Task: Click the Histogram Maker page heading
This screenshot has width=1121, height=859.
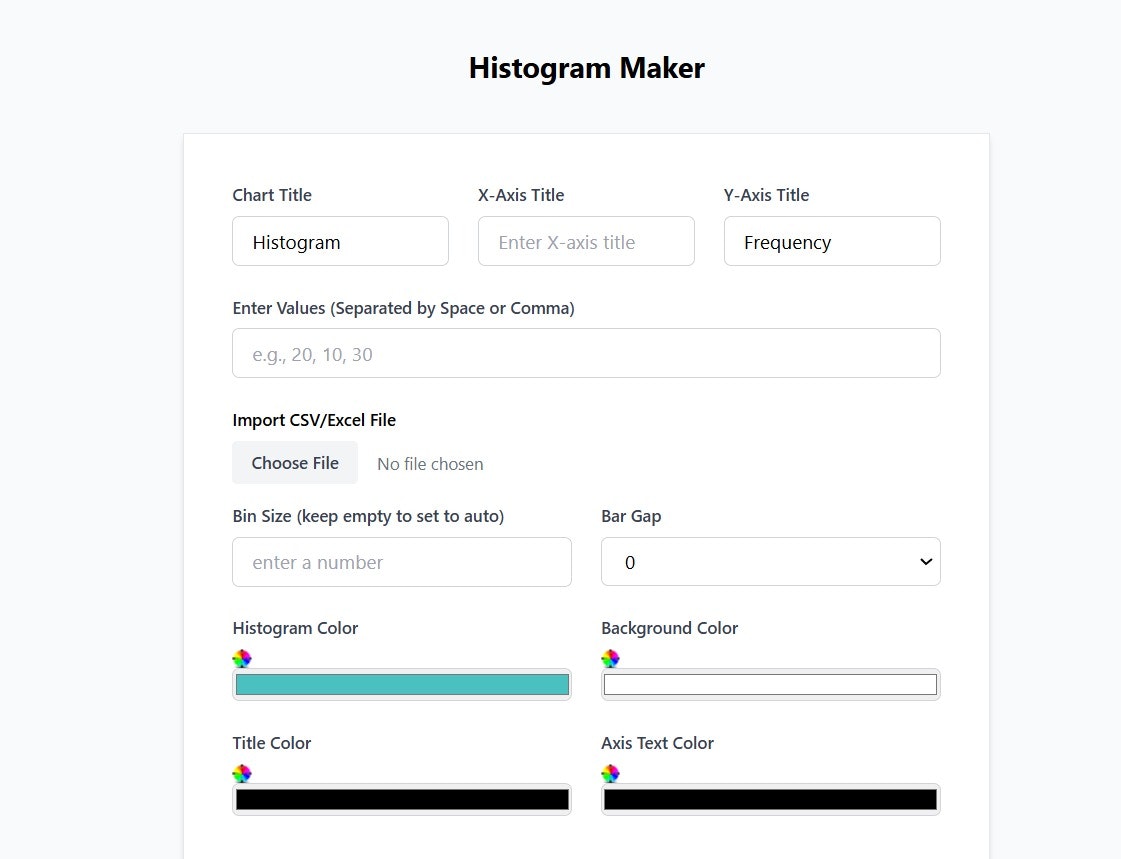Action: (586, 67)
